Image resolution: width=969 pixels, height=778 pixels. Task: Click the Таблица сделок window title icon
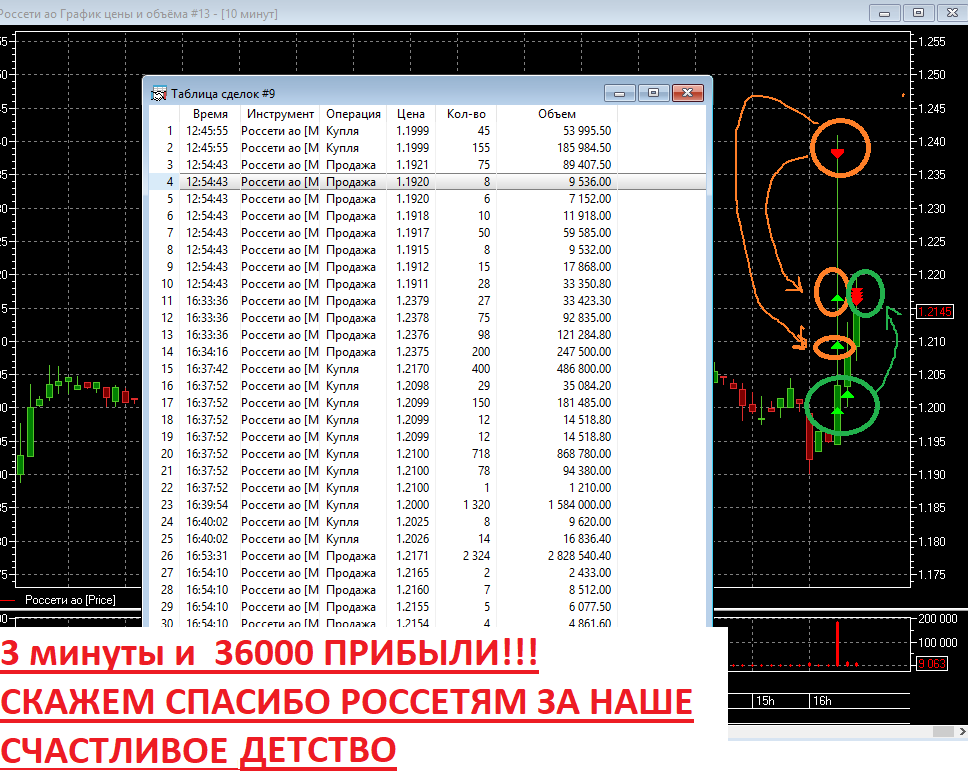(158, 94)
